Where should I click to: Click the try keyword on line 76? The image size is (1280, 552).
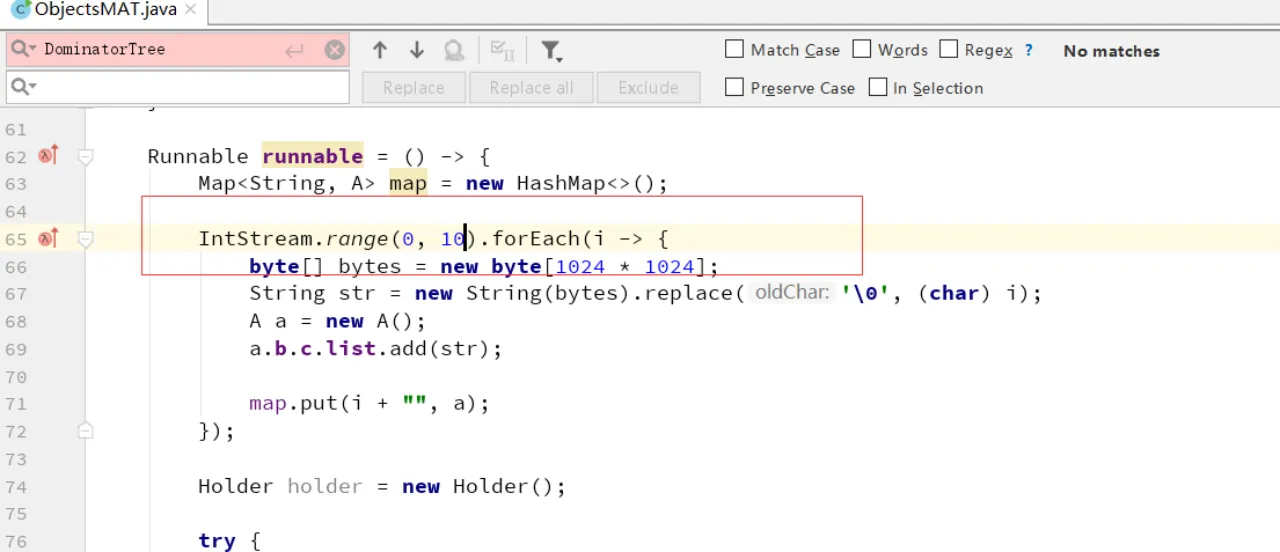217,541
